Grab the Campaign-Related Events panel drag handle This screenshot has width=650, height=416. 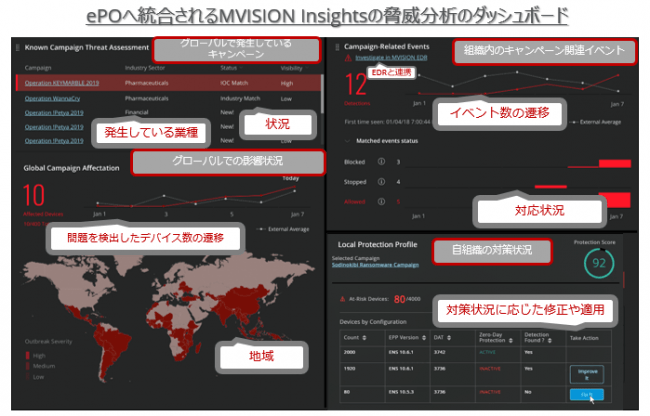(x=337, y=47)
